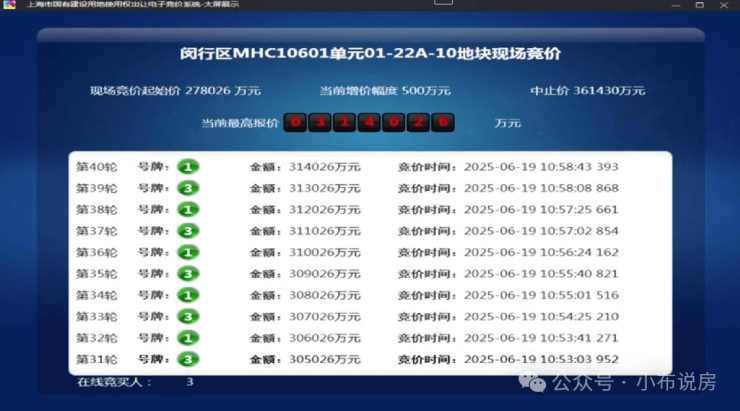This screenshot has height=411, width=740.
Task: Click the round label 第36轮
Action: tap(96, 252)
